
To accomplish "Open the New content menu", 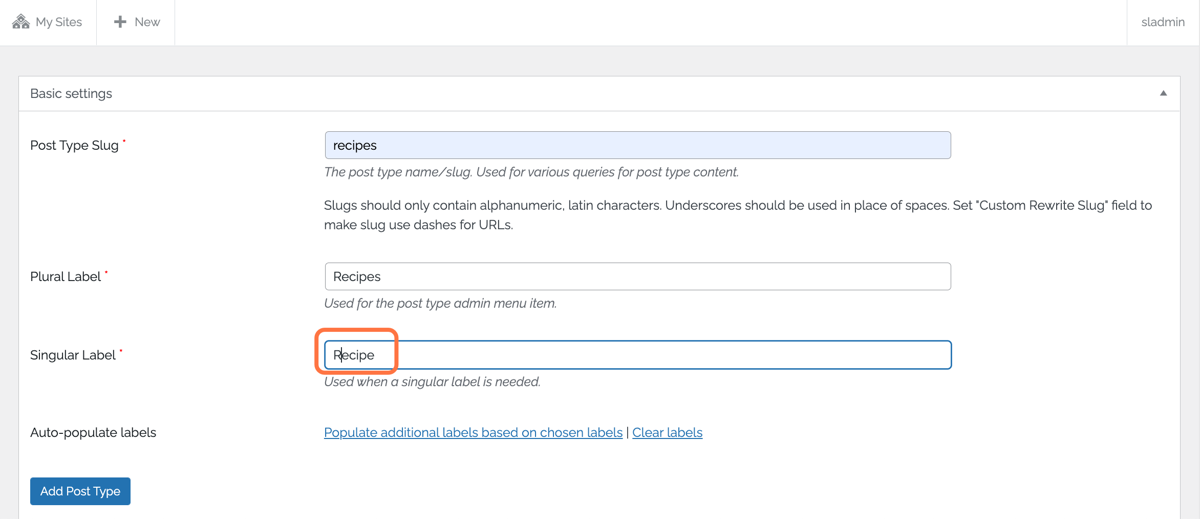I will [136, 22].
